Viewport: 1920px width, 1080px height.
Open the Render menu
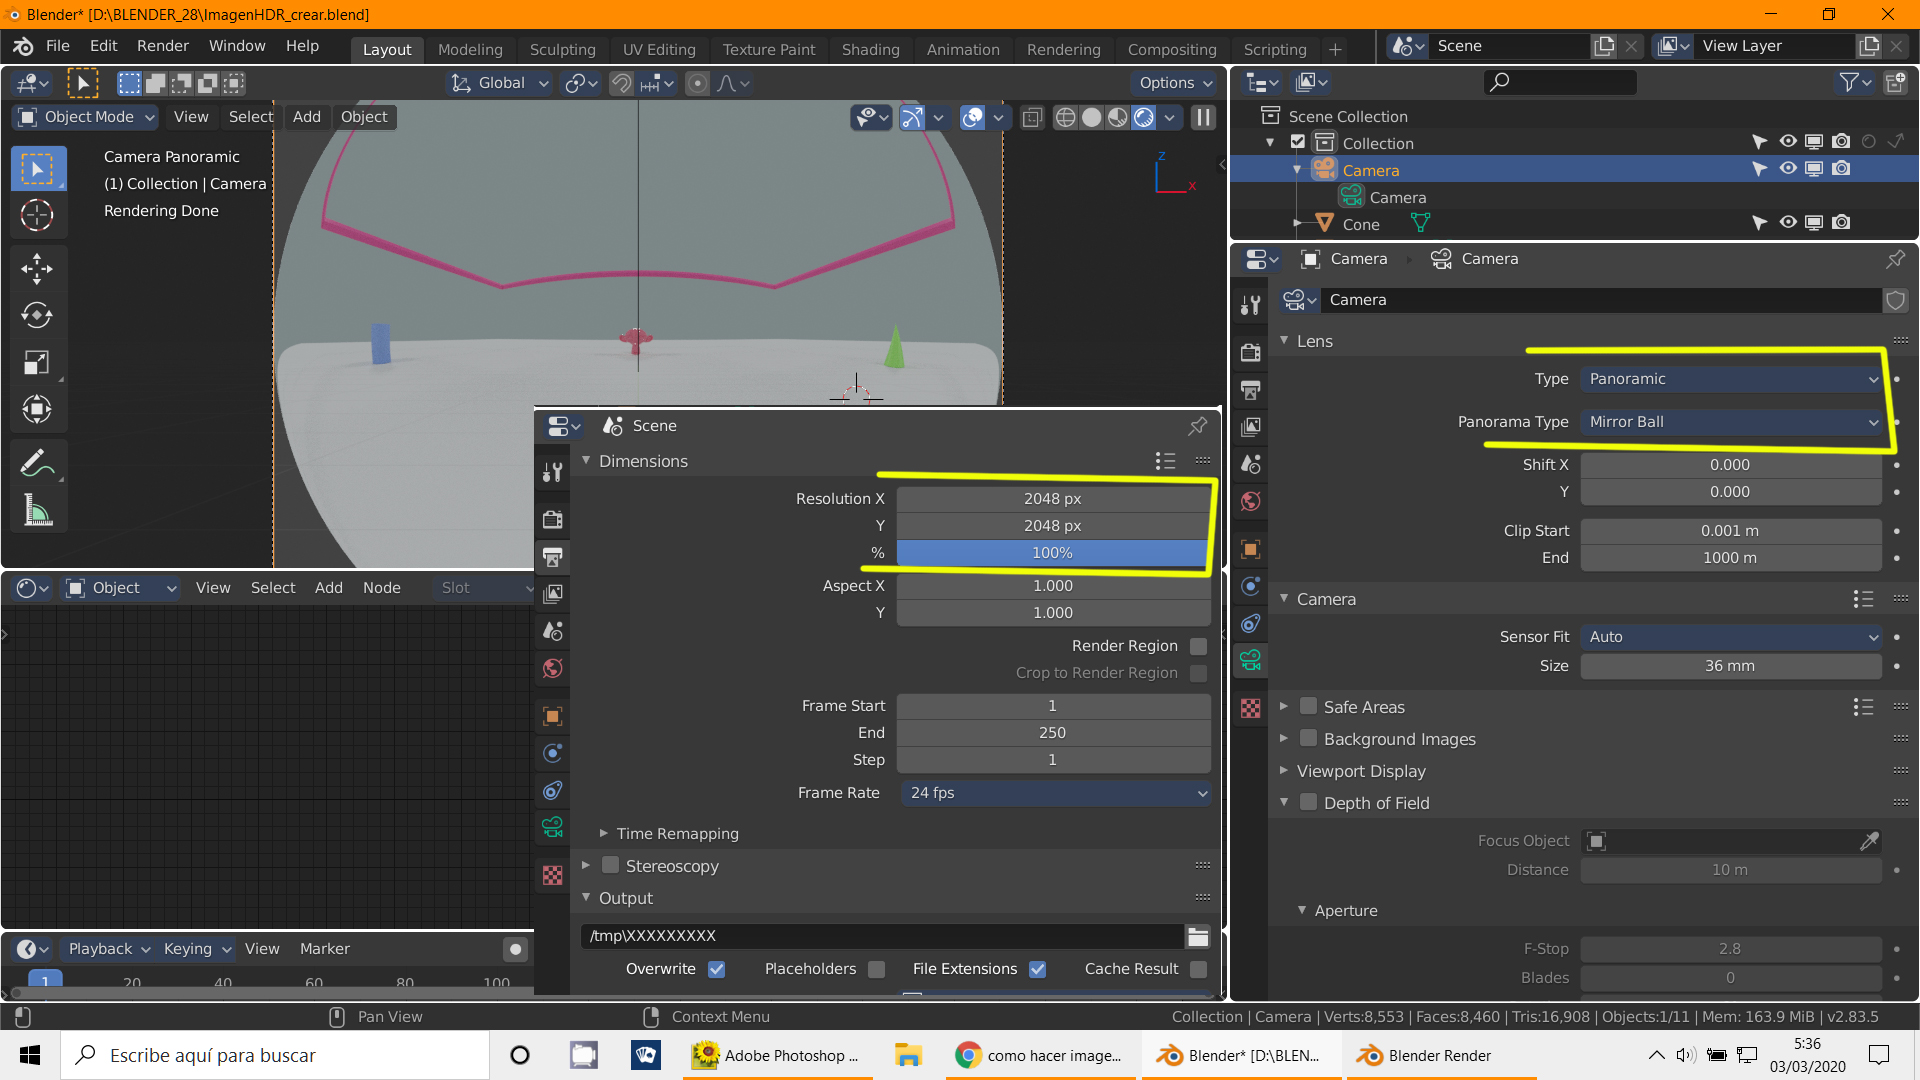162,46
